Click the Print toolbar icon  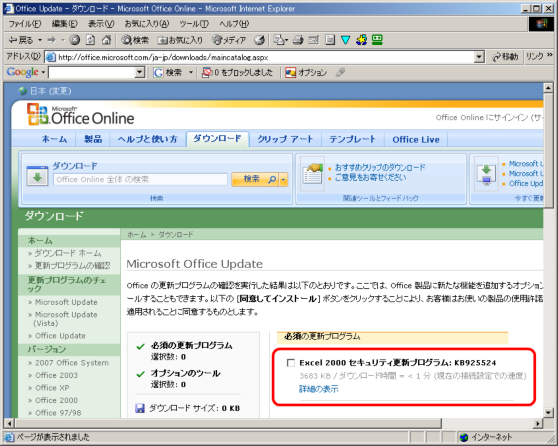click(298, 40)
